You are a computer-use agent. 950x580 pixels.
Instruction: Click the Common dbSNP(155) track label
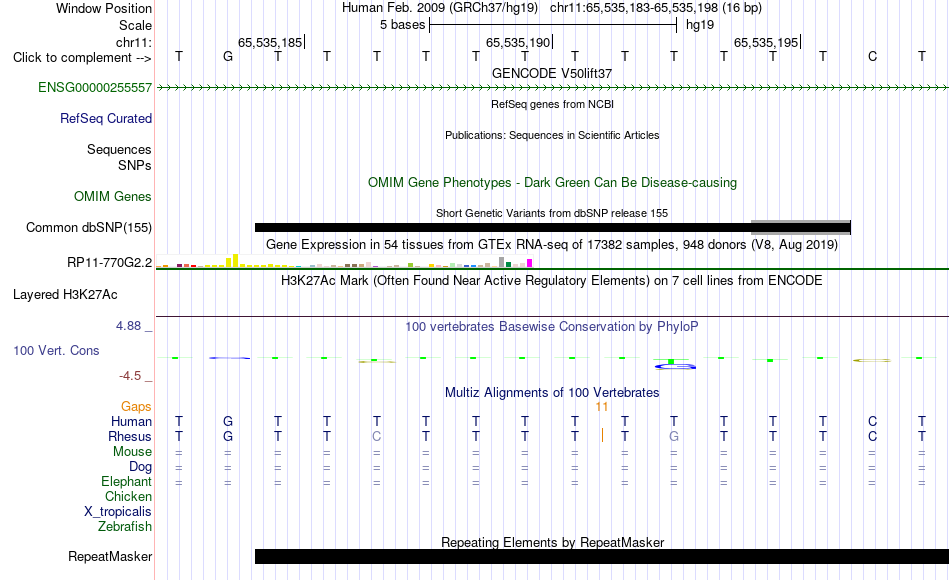click(88, 228)
